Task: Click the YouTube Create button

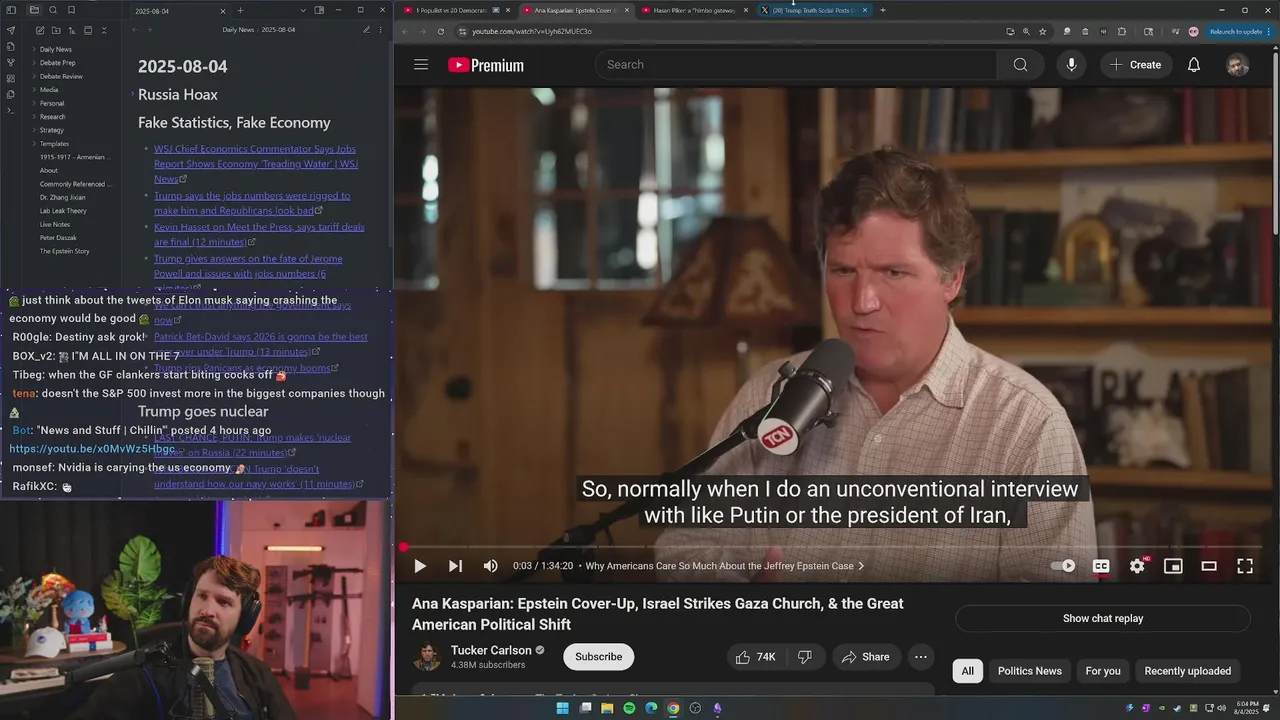Action: (x=1135, y=65)
